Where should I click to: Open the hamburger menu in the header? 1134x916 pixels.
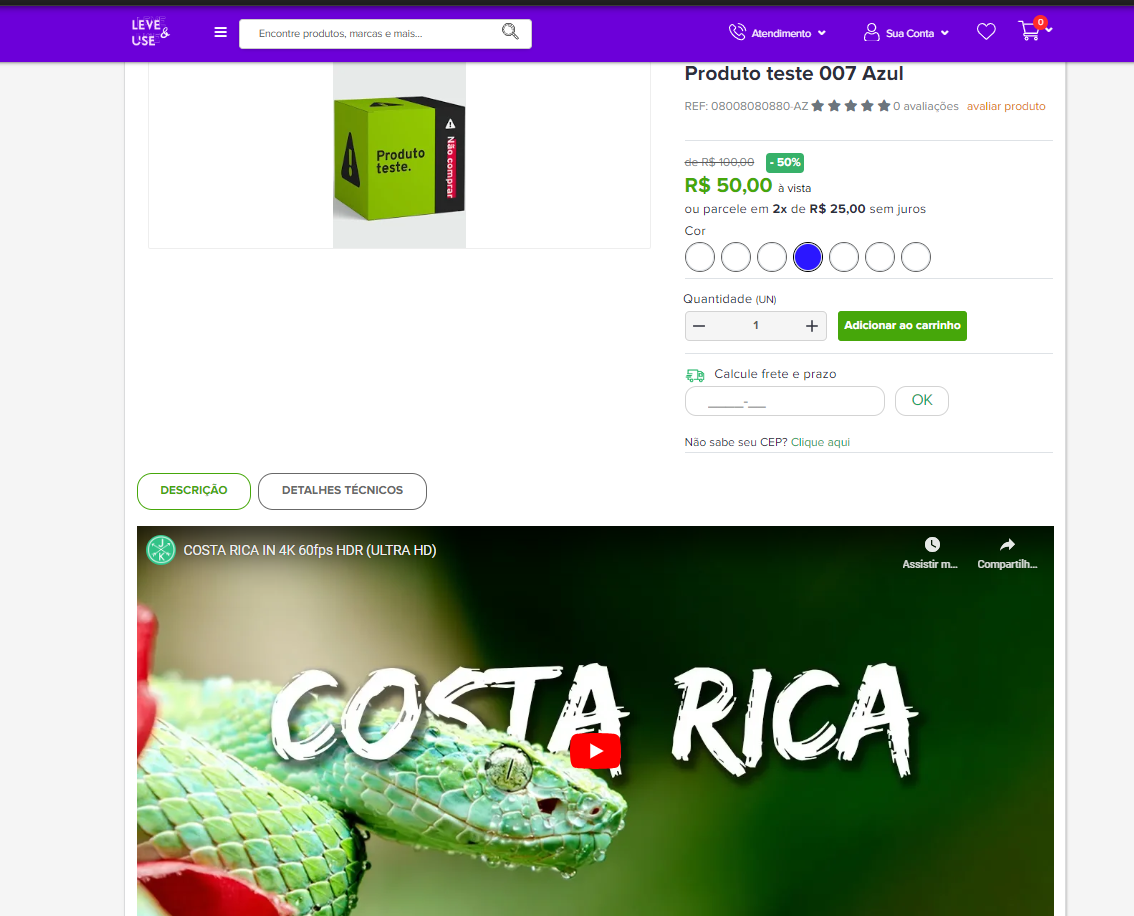coord(221,33)
